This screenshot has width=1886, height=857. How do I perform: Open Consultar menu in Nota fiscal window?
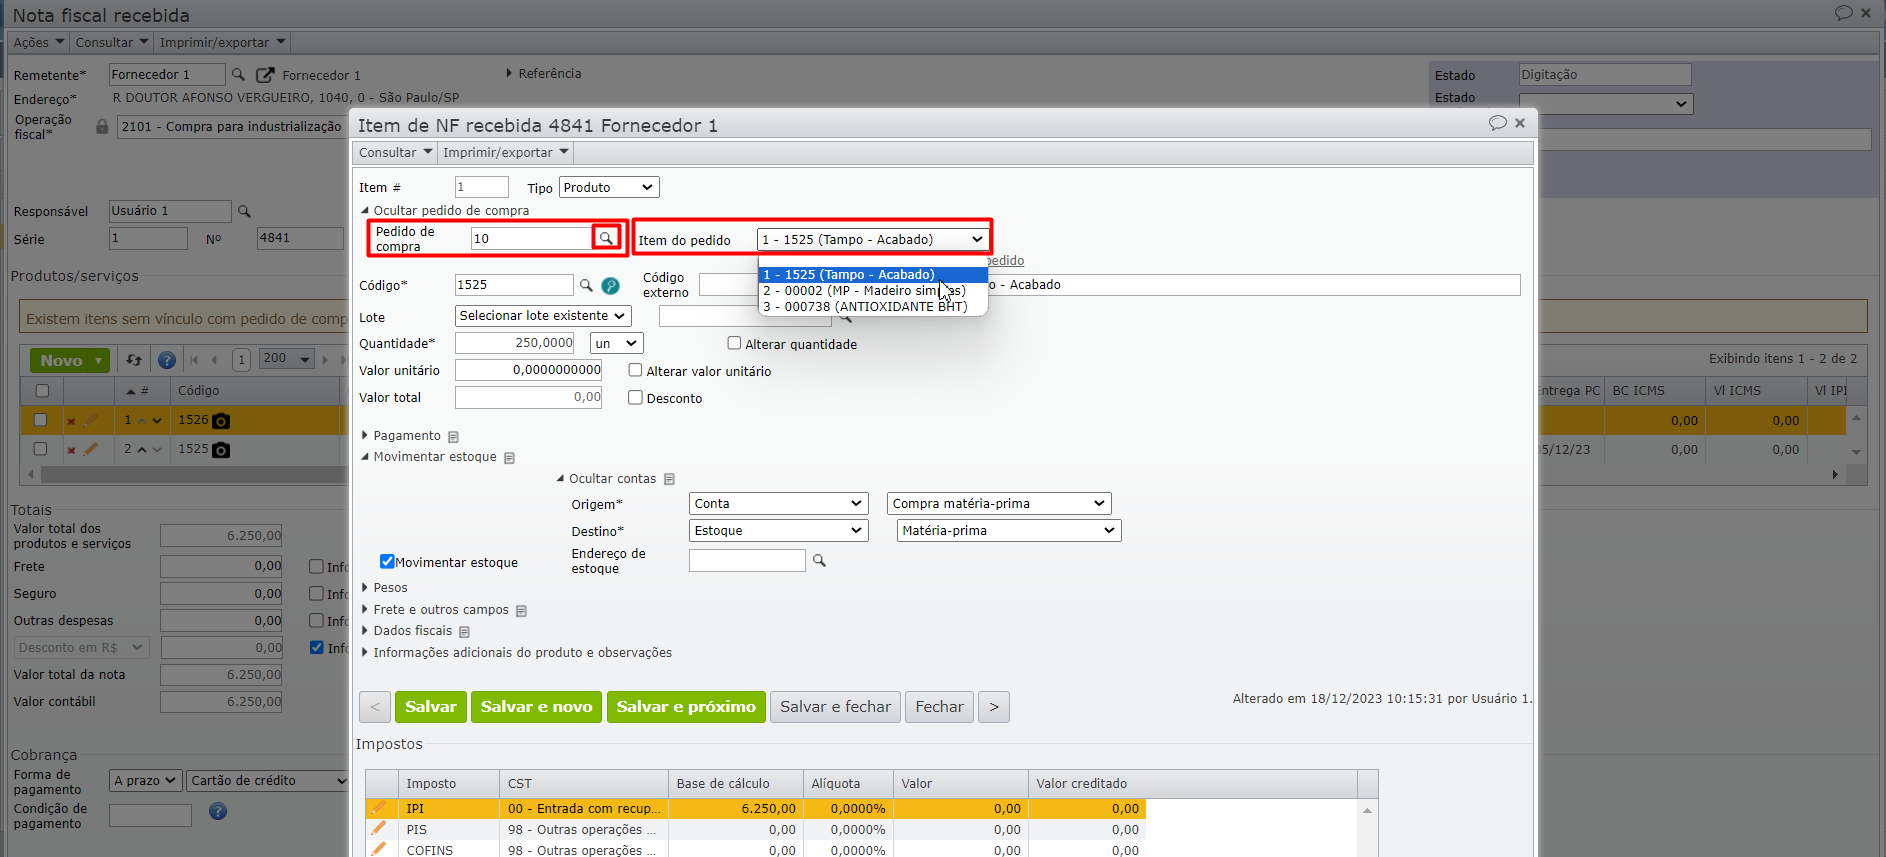pyautogui.click(x=111, y=43)
